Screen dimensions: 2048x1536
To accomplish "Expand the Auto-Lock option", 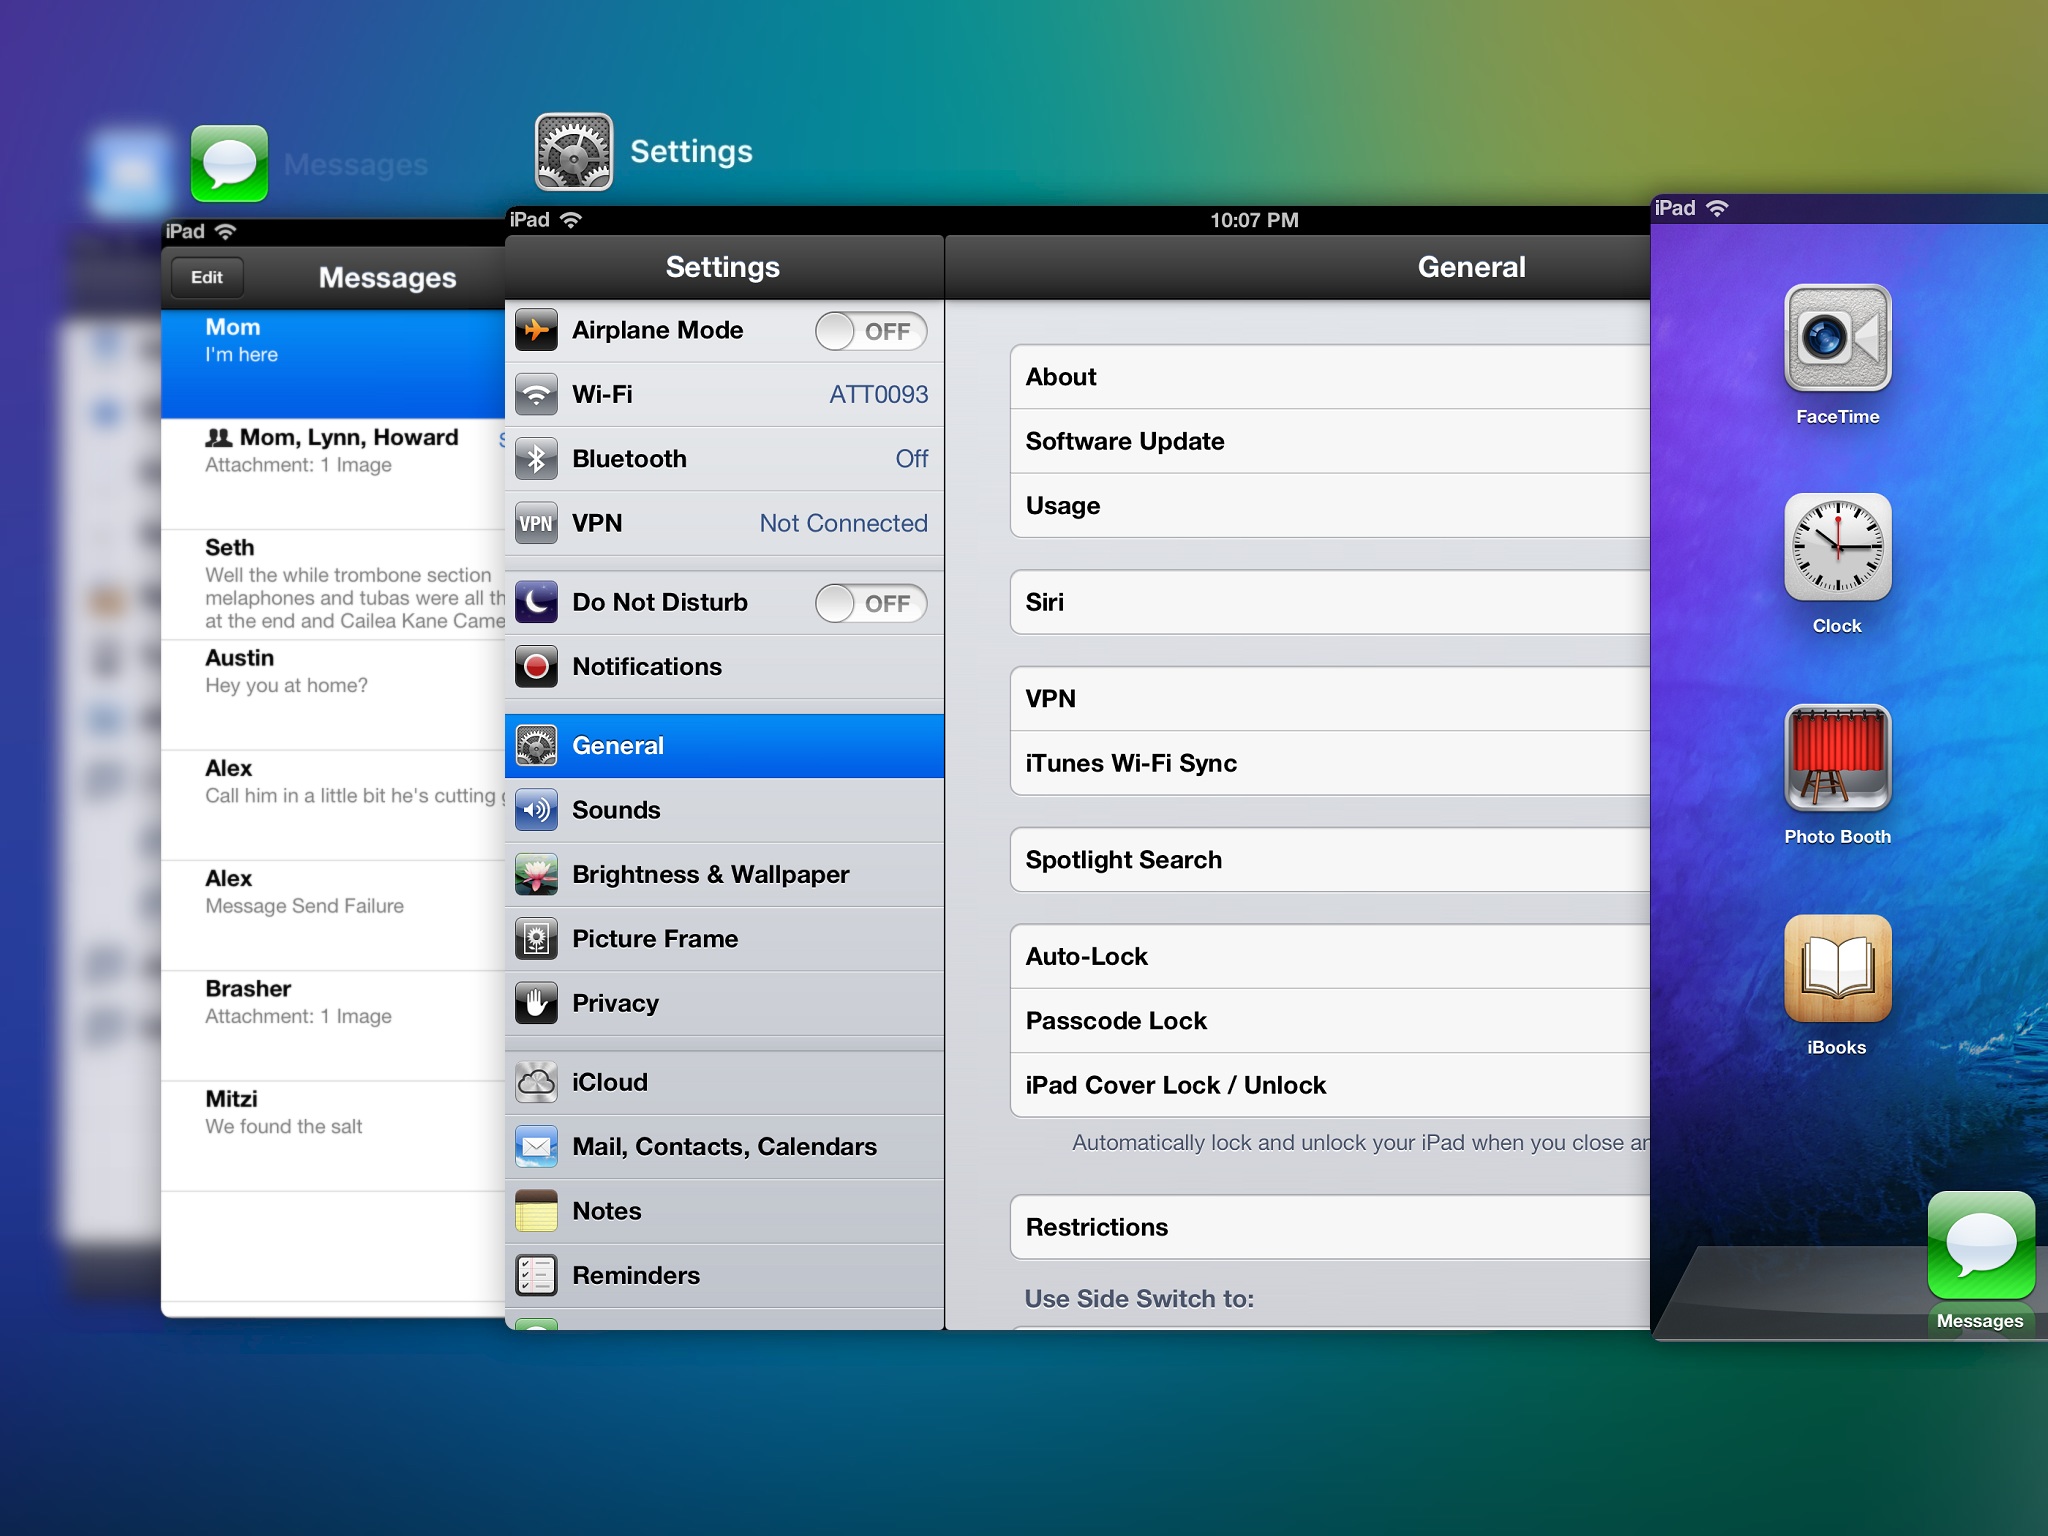I will [1330, 957].
